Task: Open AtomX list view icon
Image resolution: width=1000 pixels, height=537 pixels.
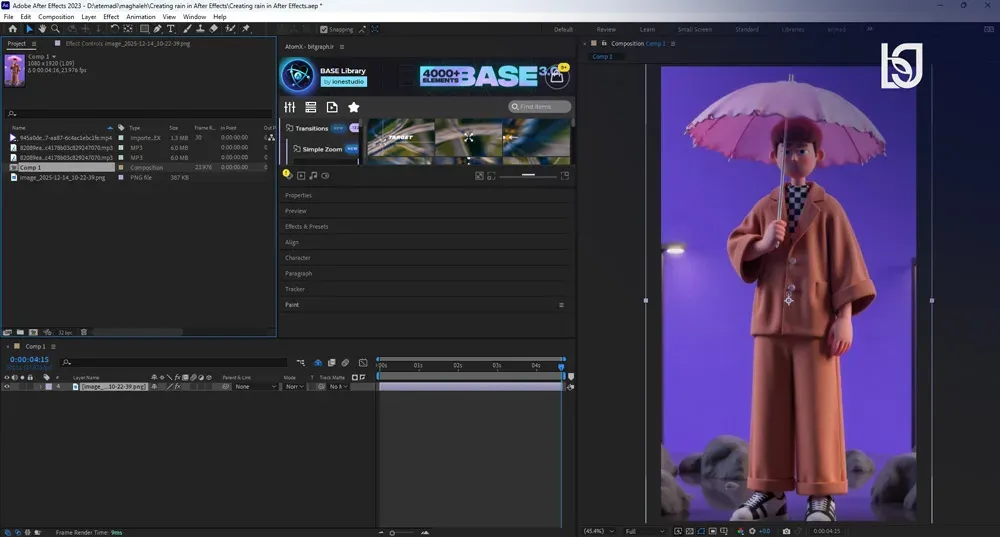Action: [311, 107]
